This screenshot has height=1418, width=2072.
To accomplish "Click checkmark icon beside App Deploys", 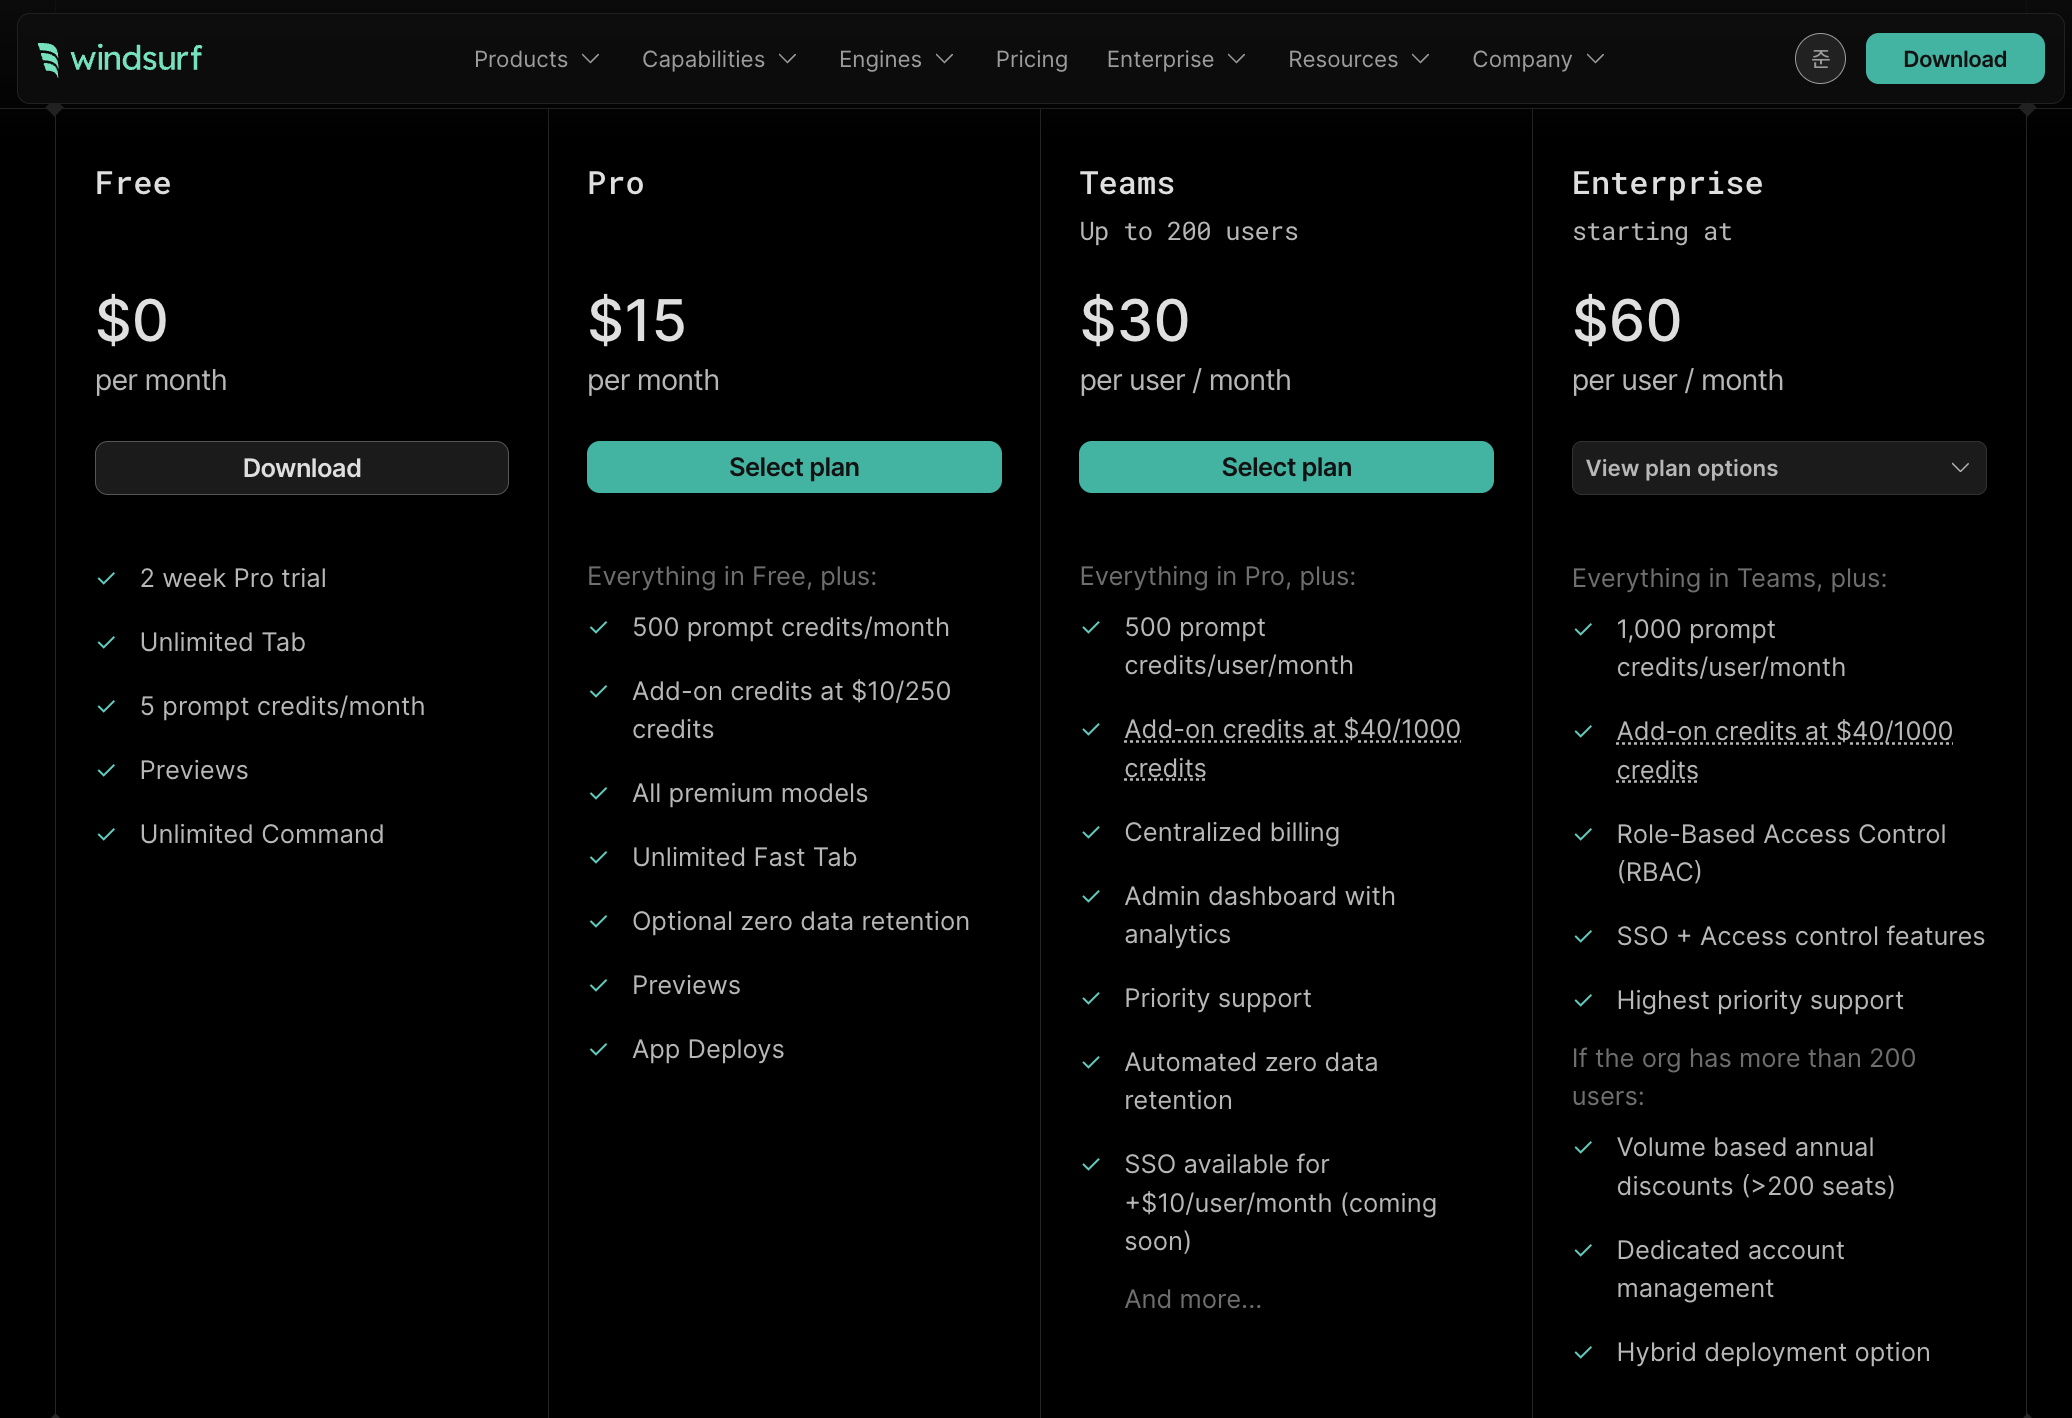I will pyautogui.click(x=599, y=1050).
